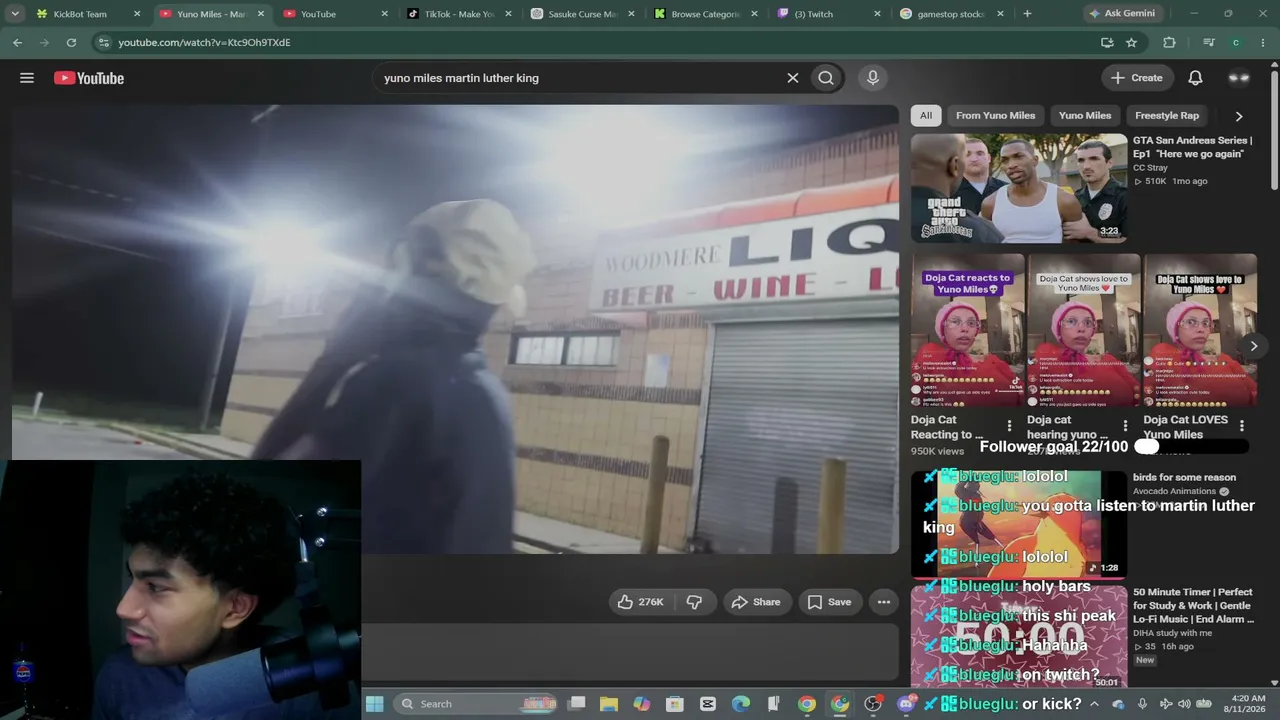Focus the Chrome address bar URL

click(204, 43)
